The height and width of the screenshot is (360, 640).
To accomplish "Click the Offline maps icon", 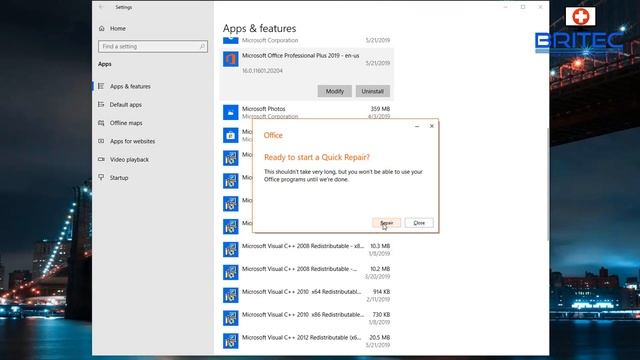I will pos(101,123).
